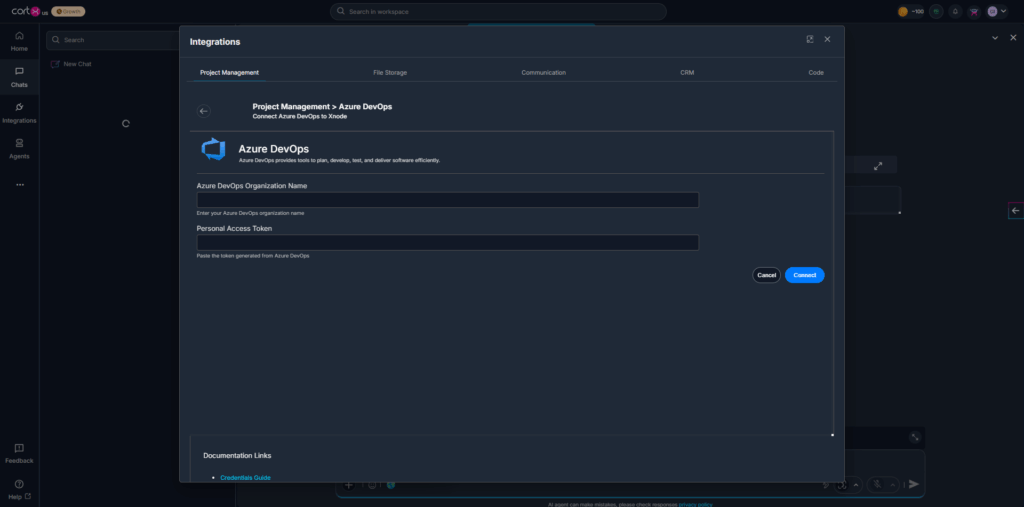Open the Credentials Guide link

245,478
